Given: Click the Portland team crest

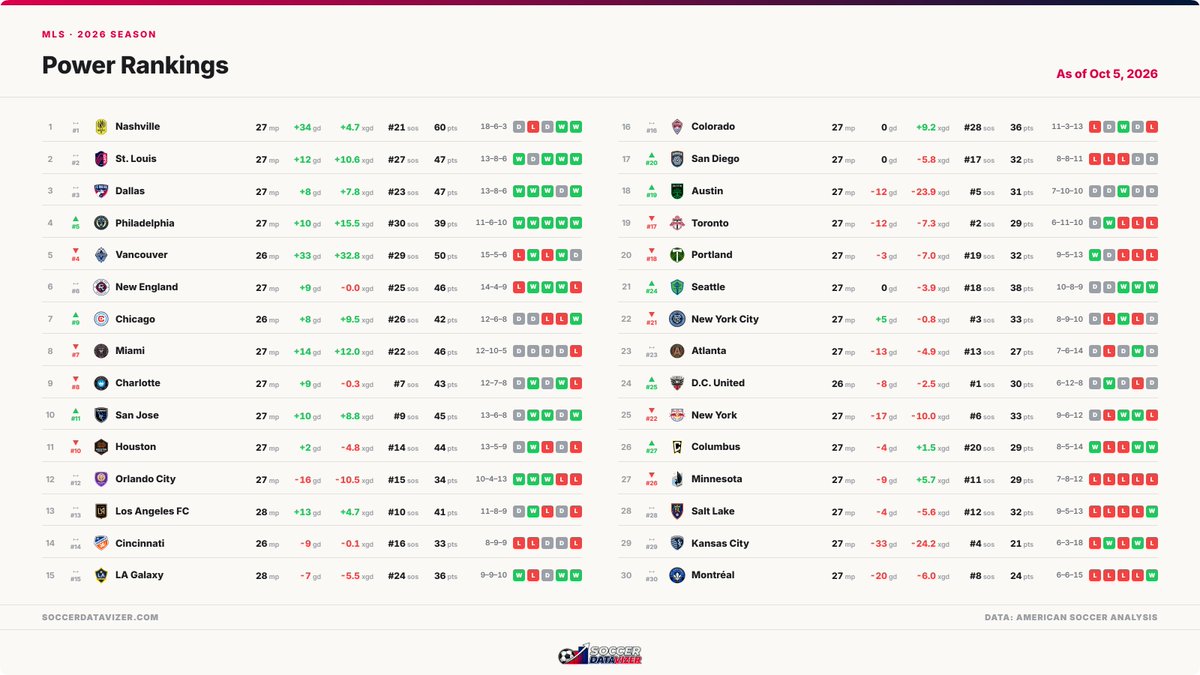Looking at the screenshot, I should [x=677, y=255].
